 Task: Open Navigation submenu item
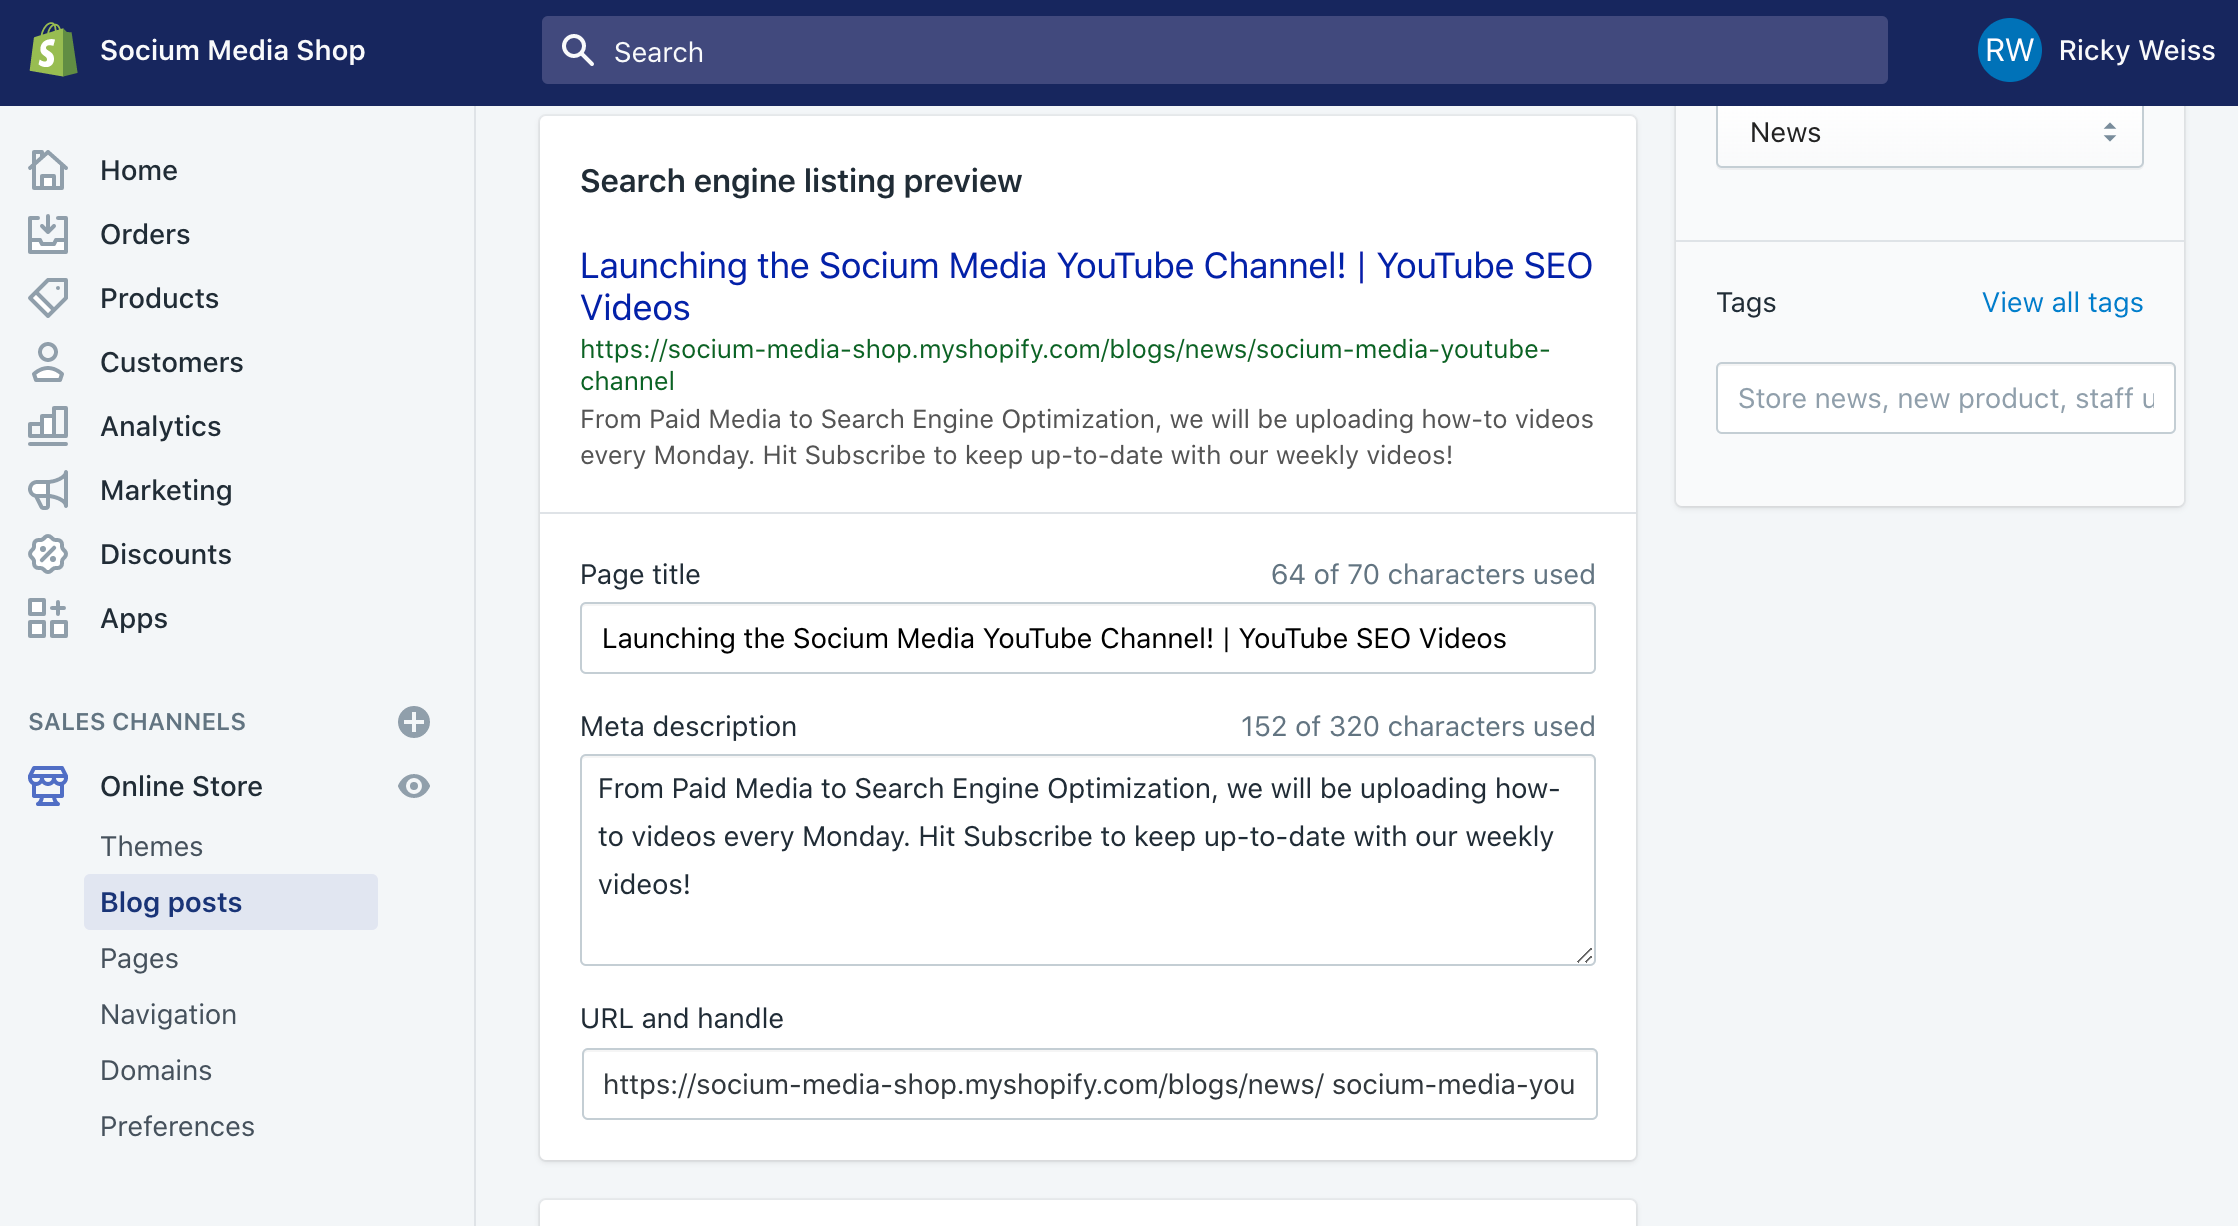168,1014
